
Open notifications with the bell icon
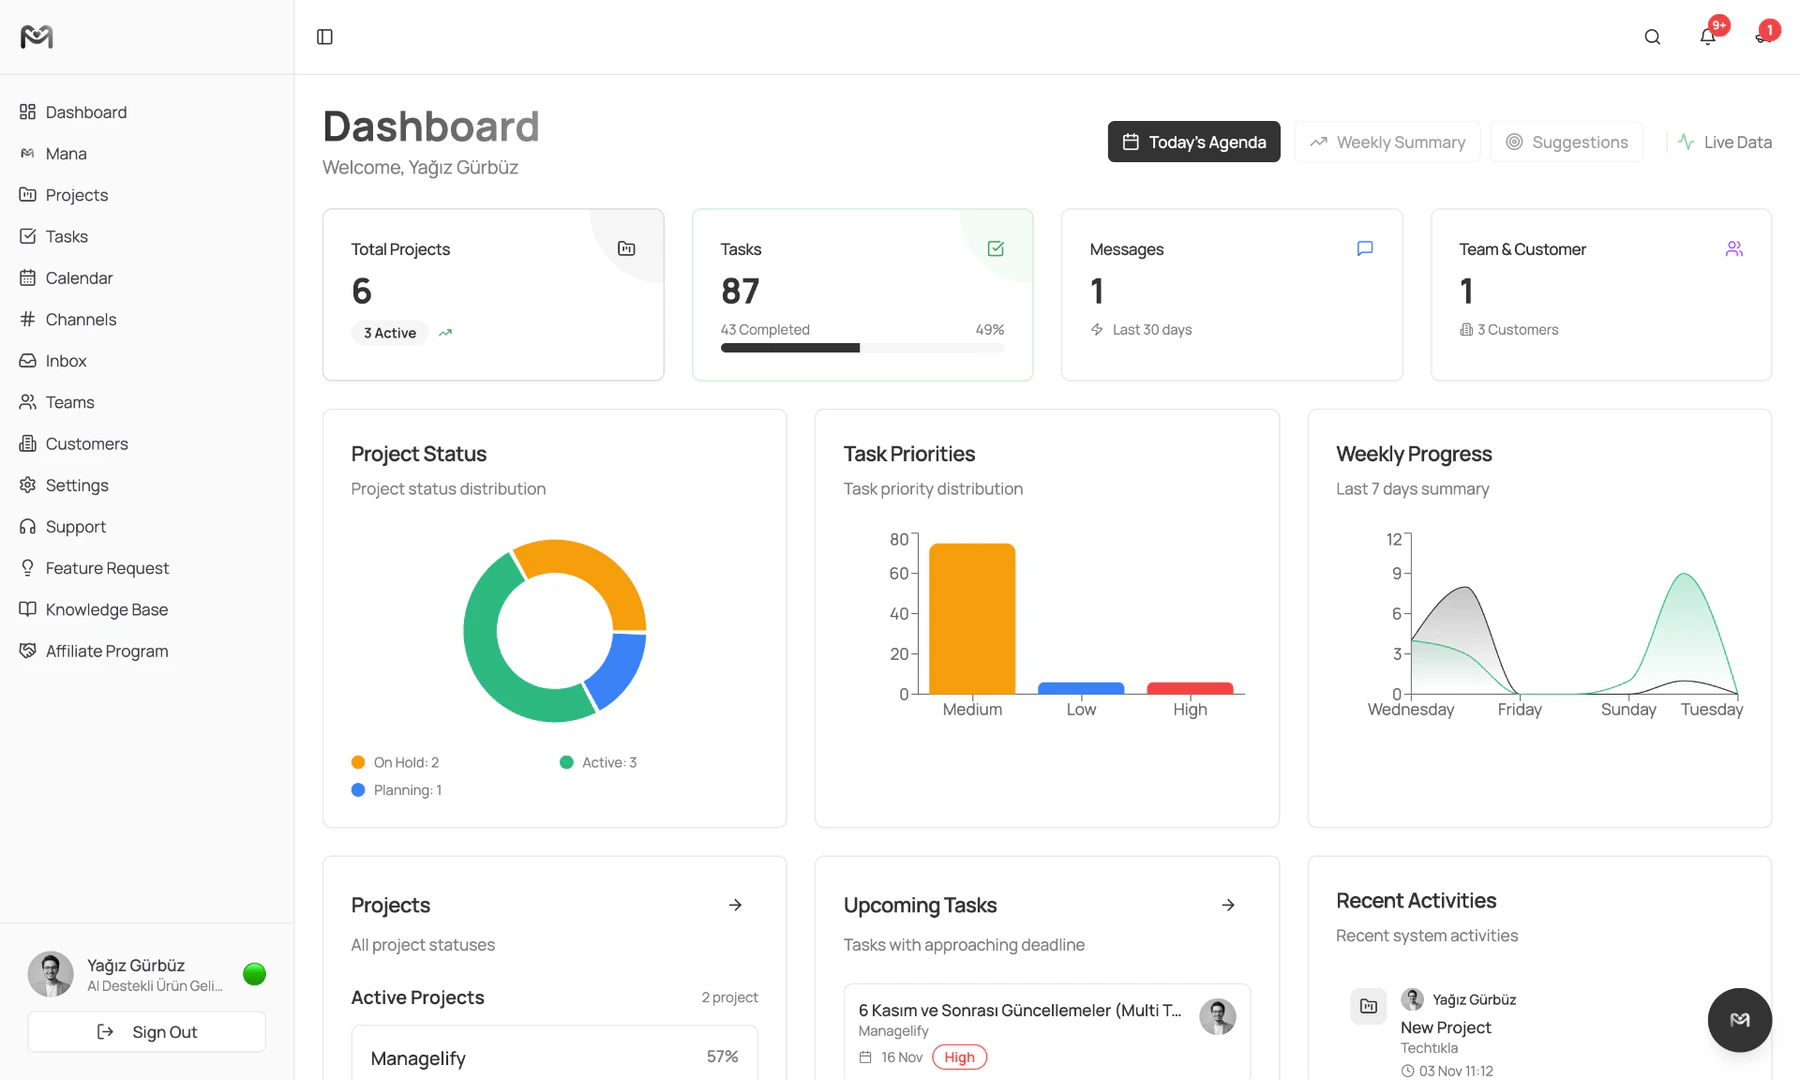(x=1708, y=36)
